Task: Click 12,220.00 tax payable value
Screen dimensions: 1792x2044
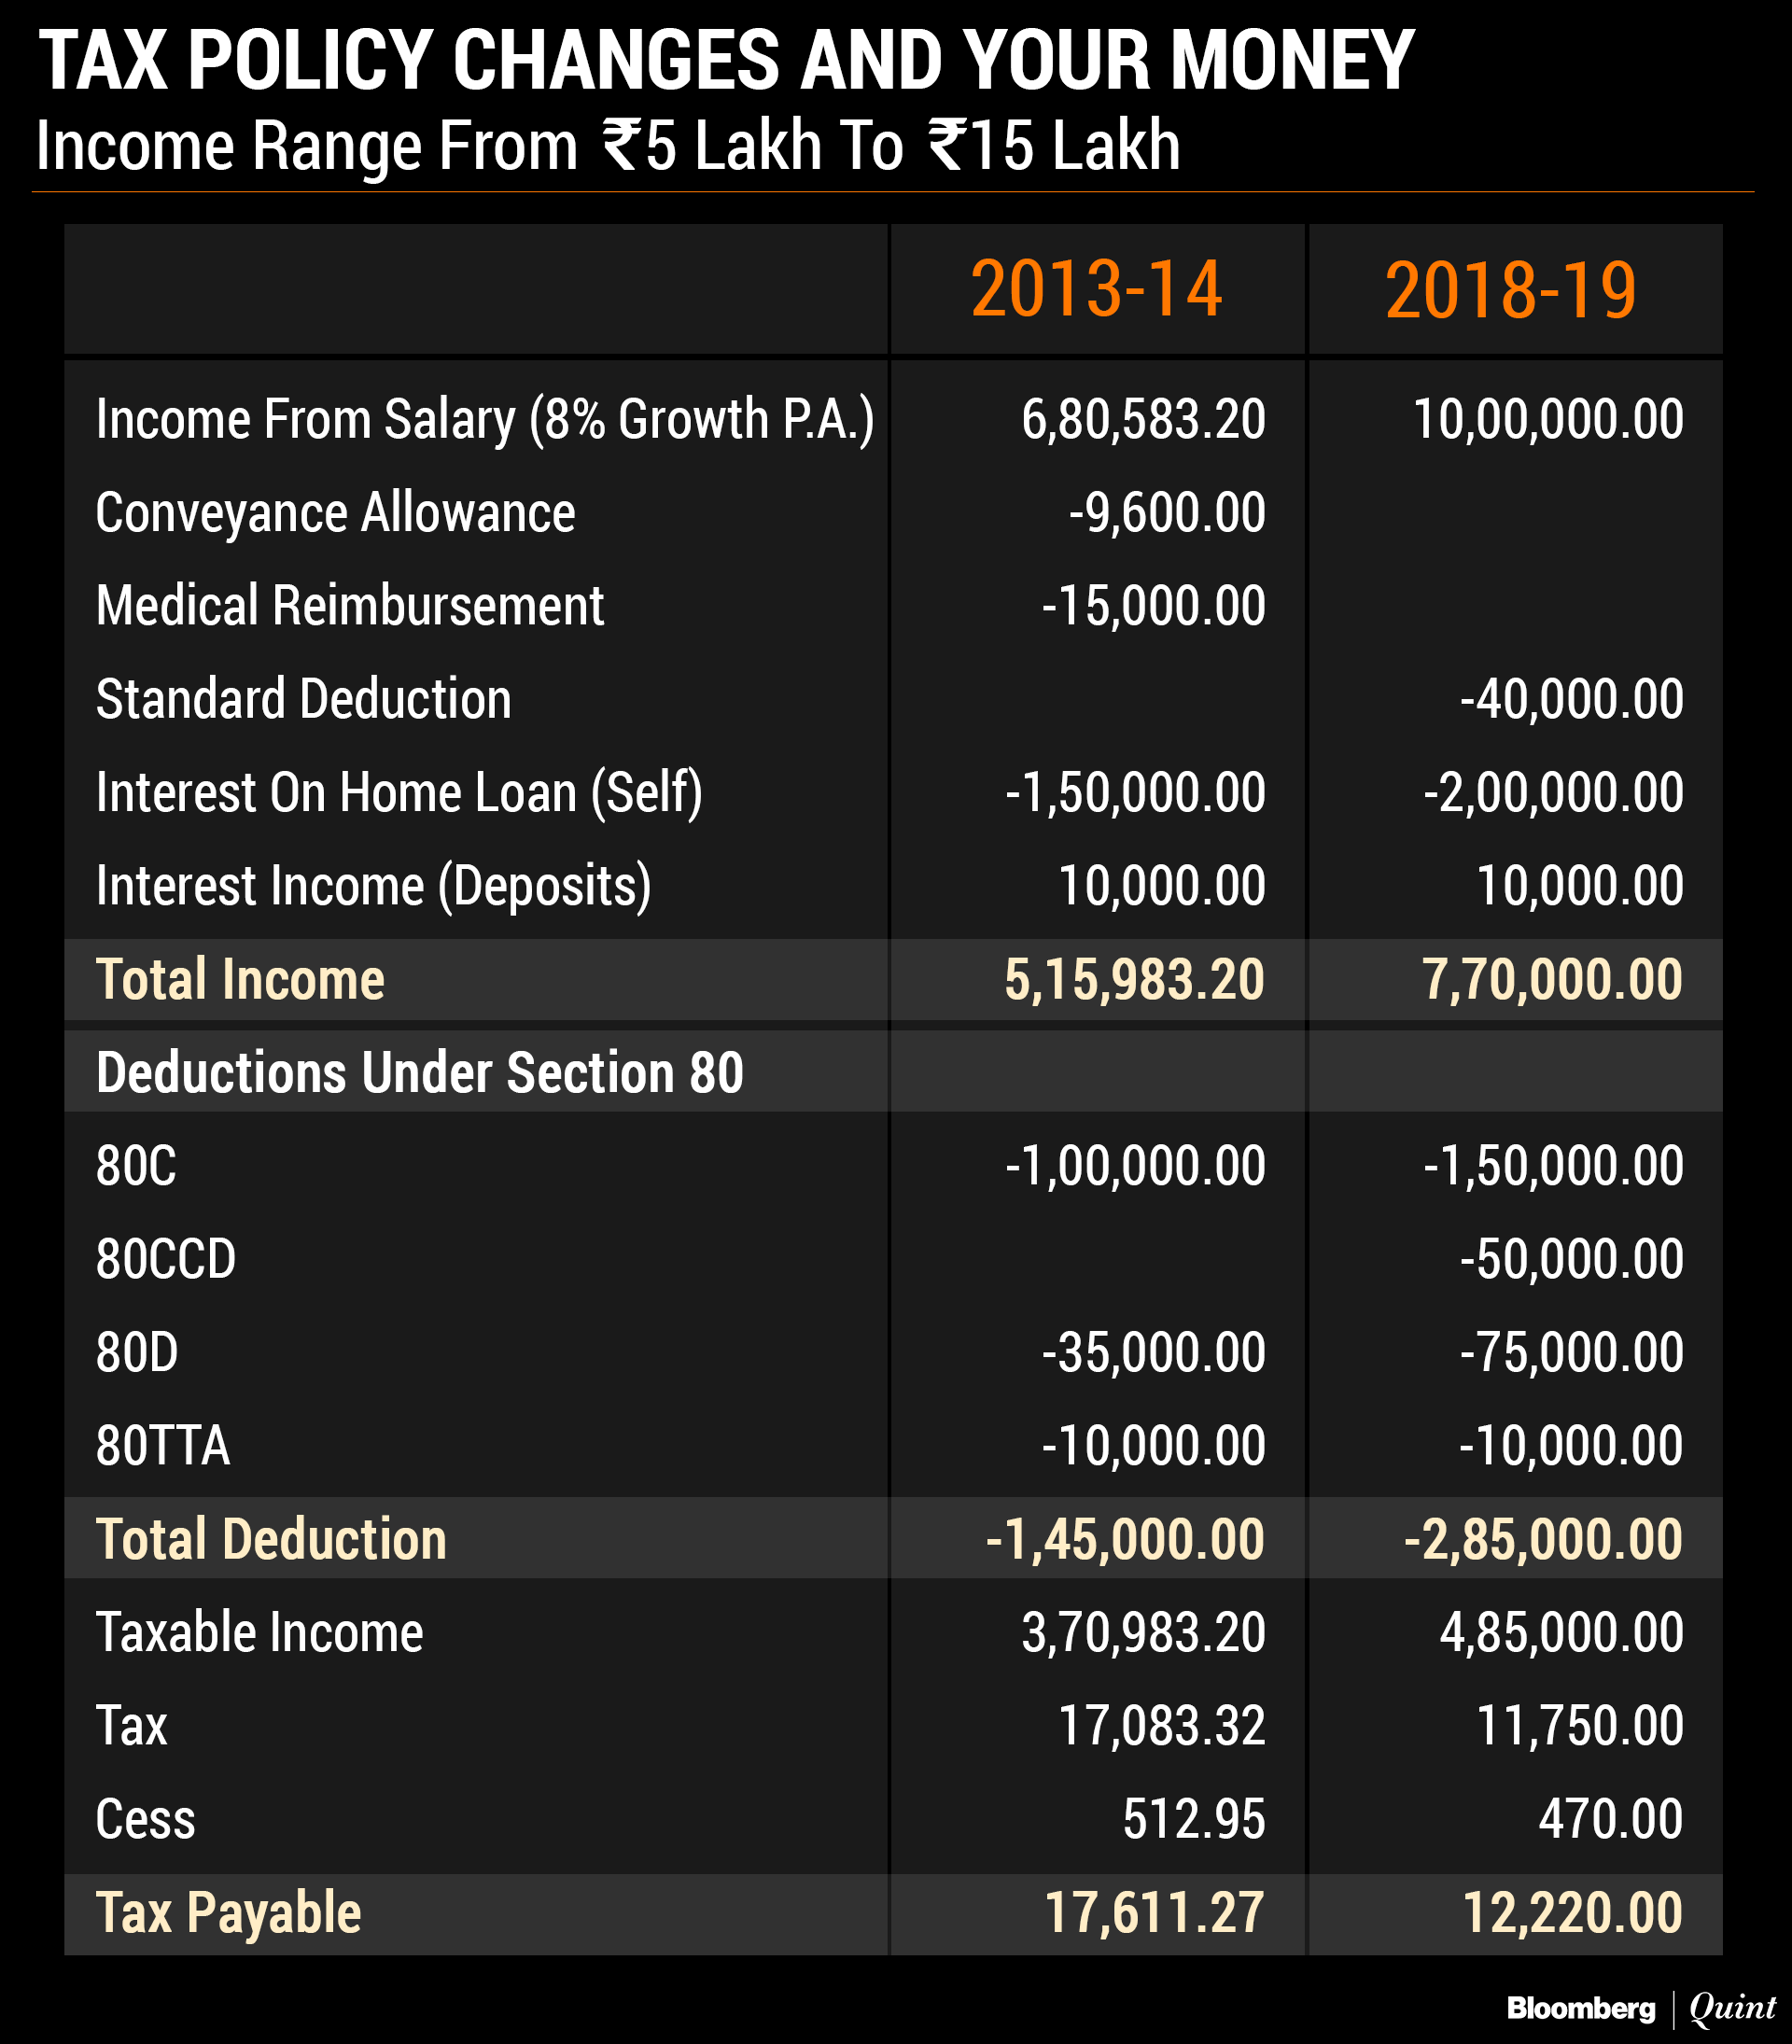Action: (x=1572, y=1913)
